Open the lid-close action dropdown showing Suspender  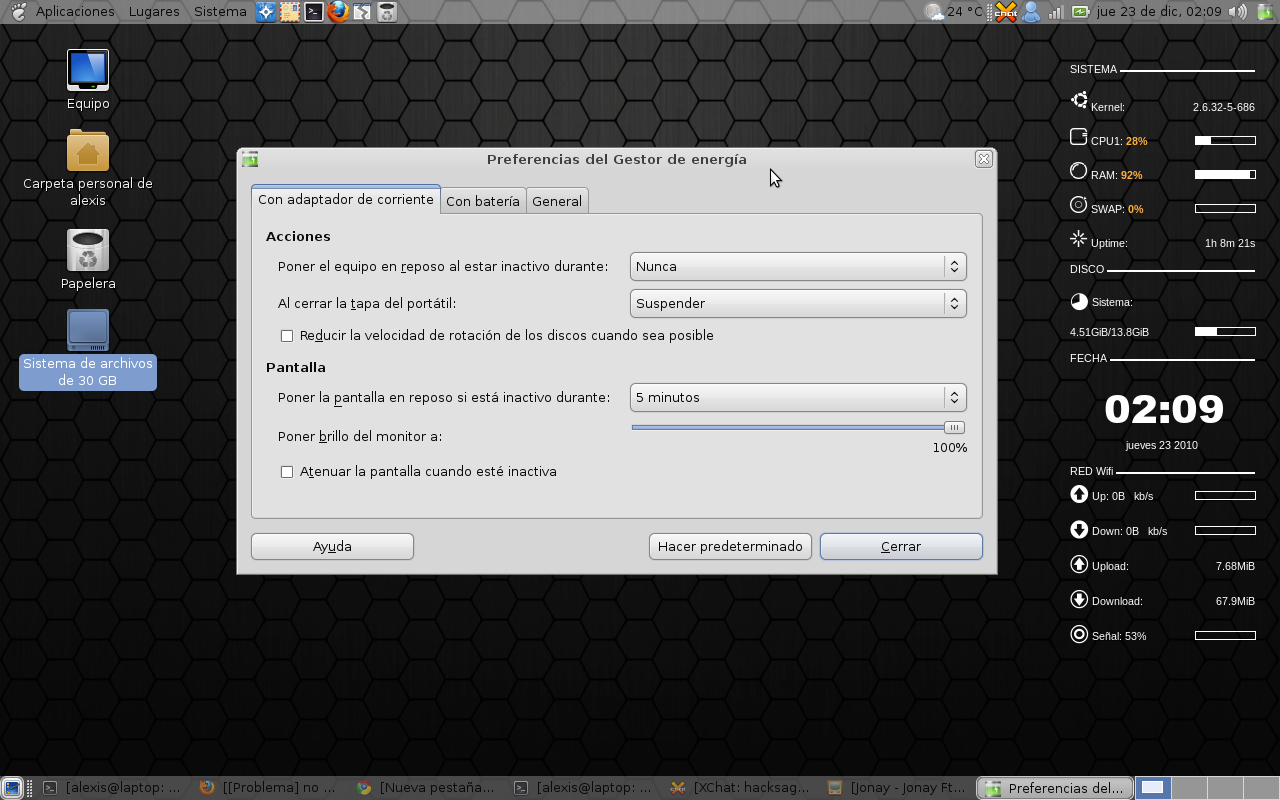point(798,303)
